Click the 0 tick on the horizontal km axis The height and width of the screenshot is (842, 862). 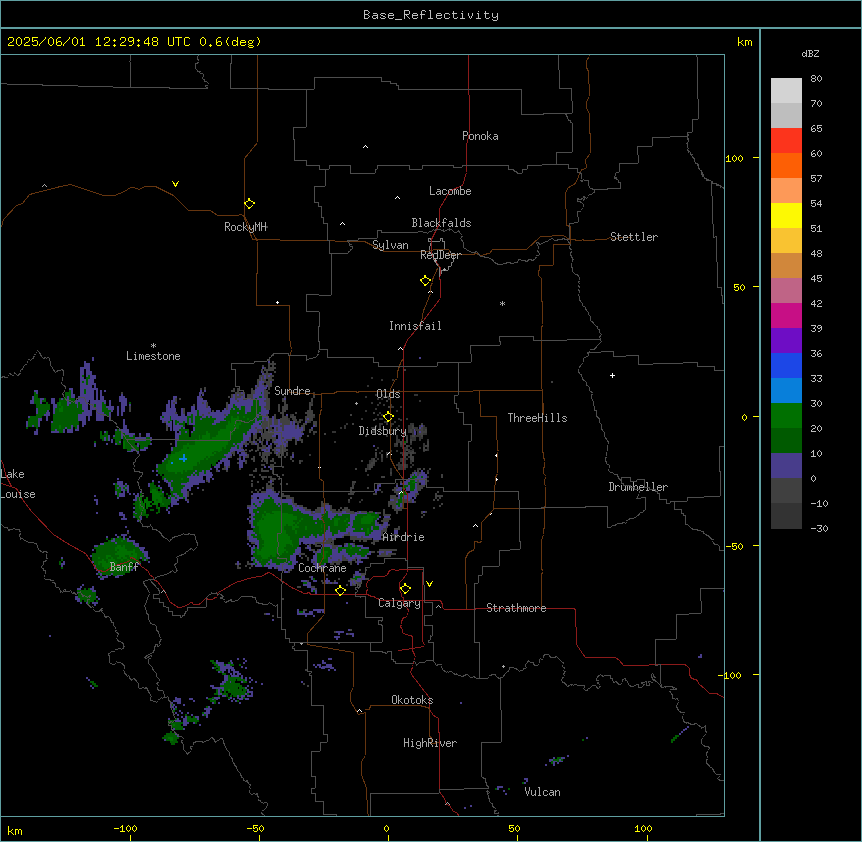pyautogui.click(x=386, y=828)
